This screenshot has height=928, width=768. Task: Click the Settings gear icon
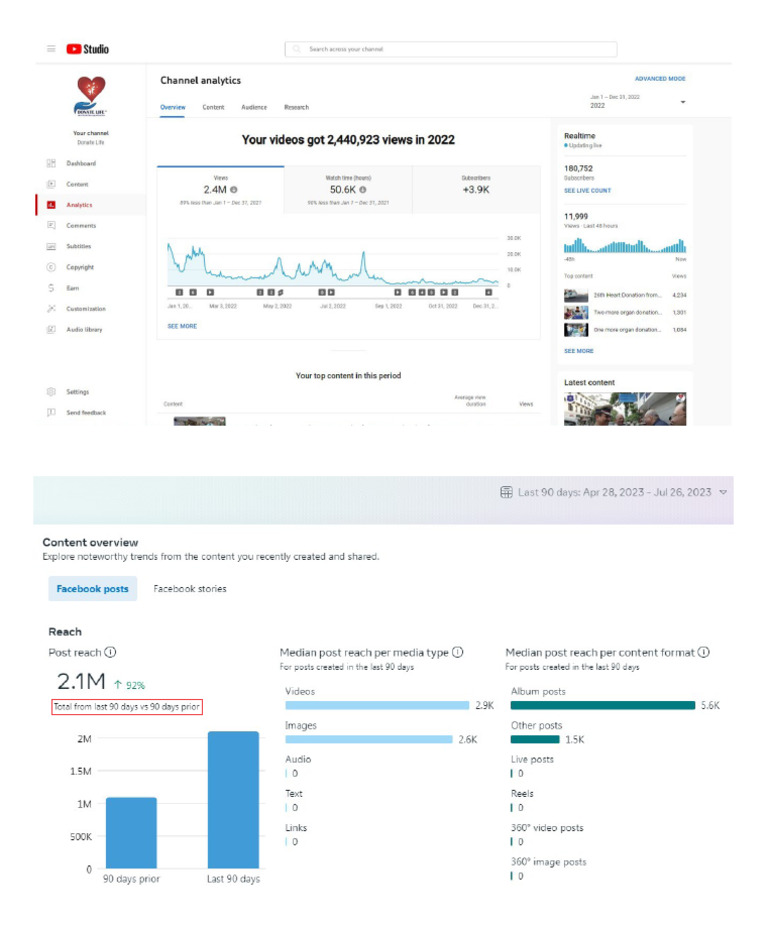coord(51,392)
